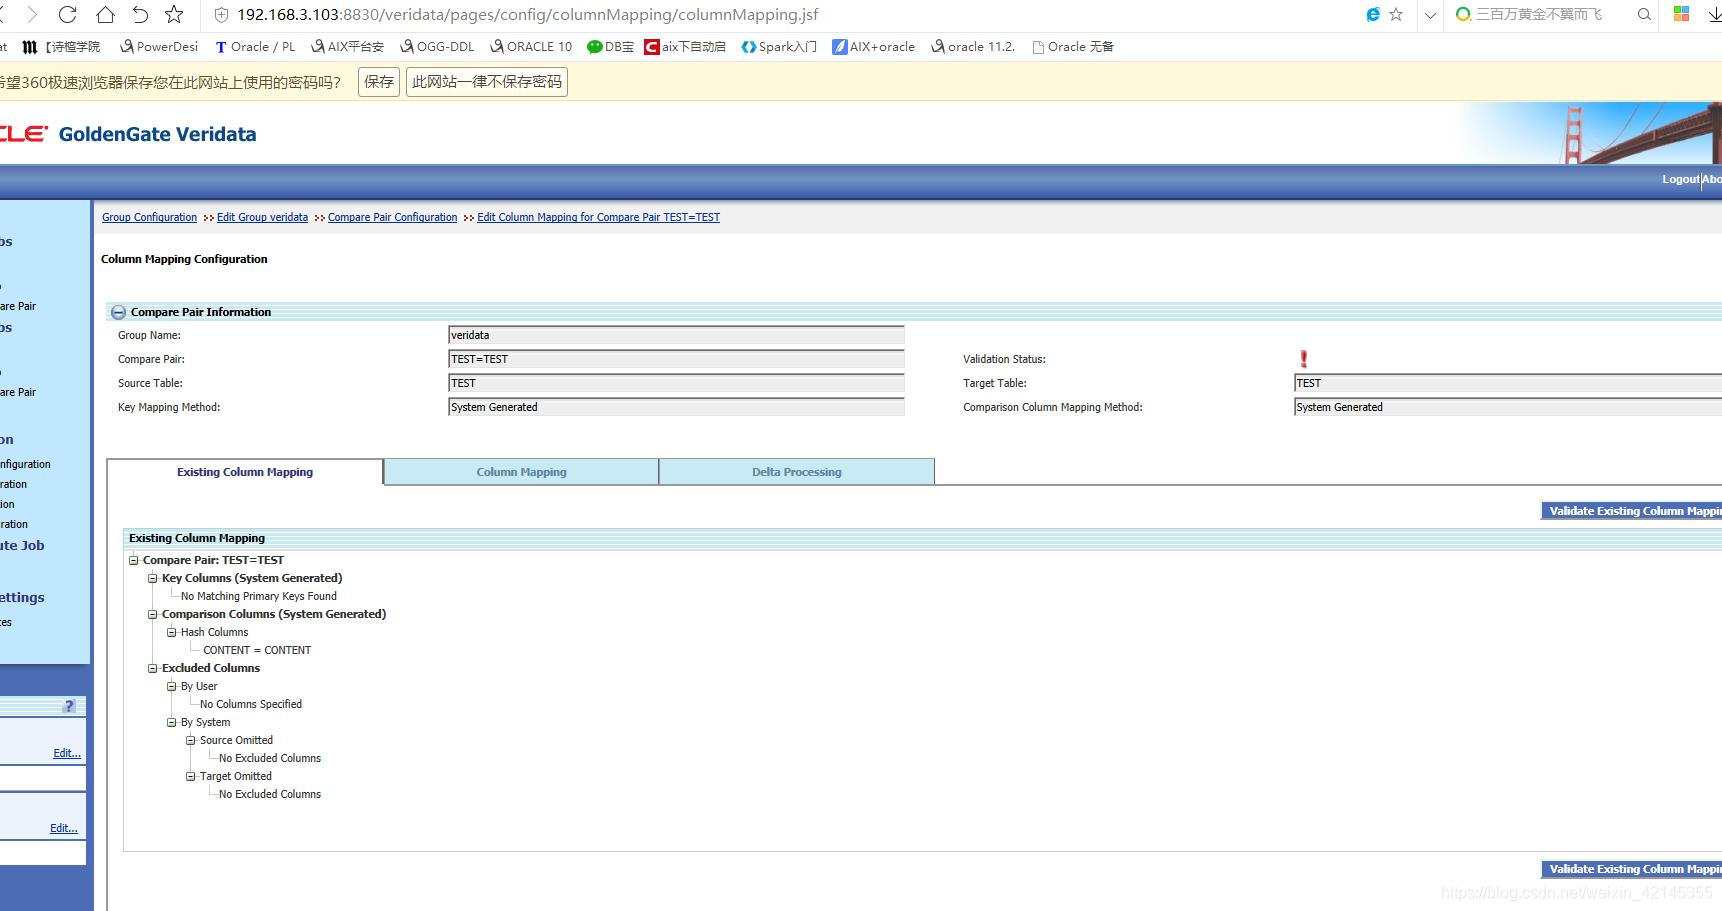Click top Validate Existing Column Mapping button
The image size is (1722, 911).
(x=1631, y=511)
